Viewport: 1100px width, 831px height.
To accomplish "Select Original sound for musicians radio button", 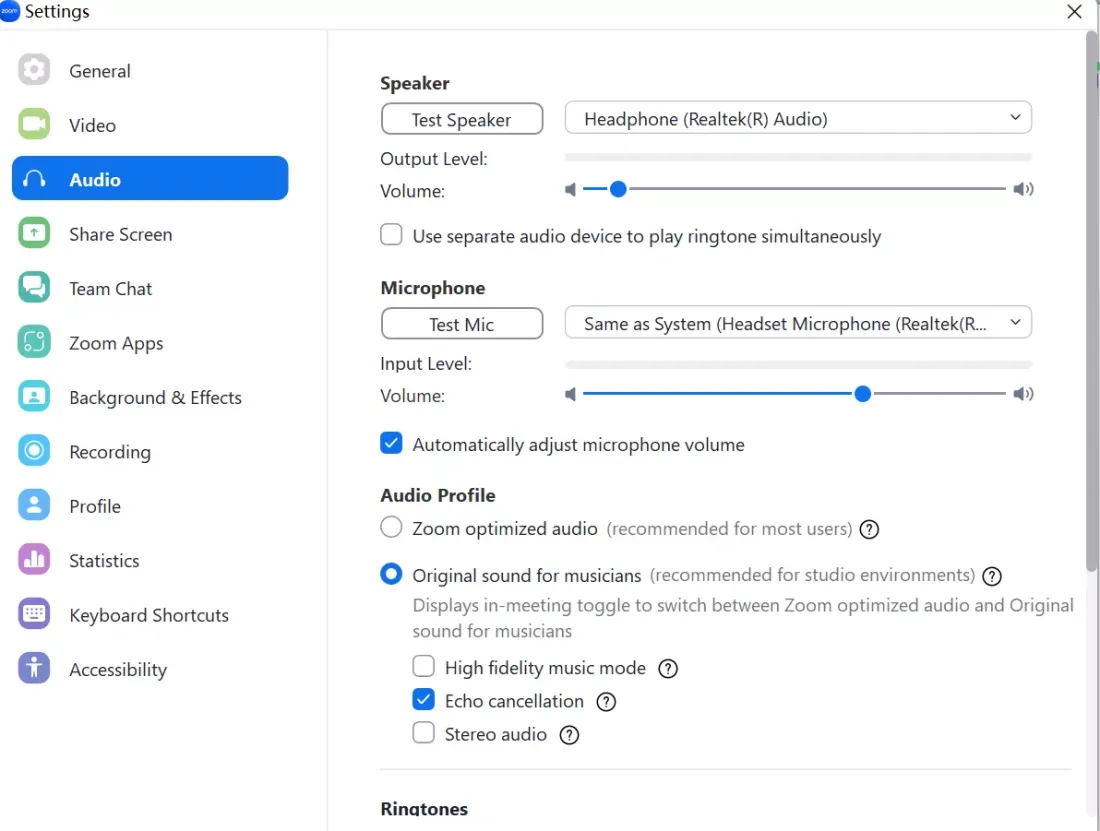I will pos(391,574).
